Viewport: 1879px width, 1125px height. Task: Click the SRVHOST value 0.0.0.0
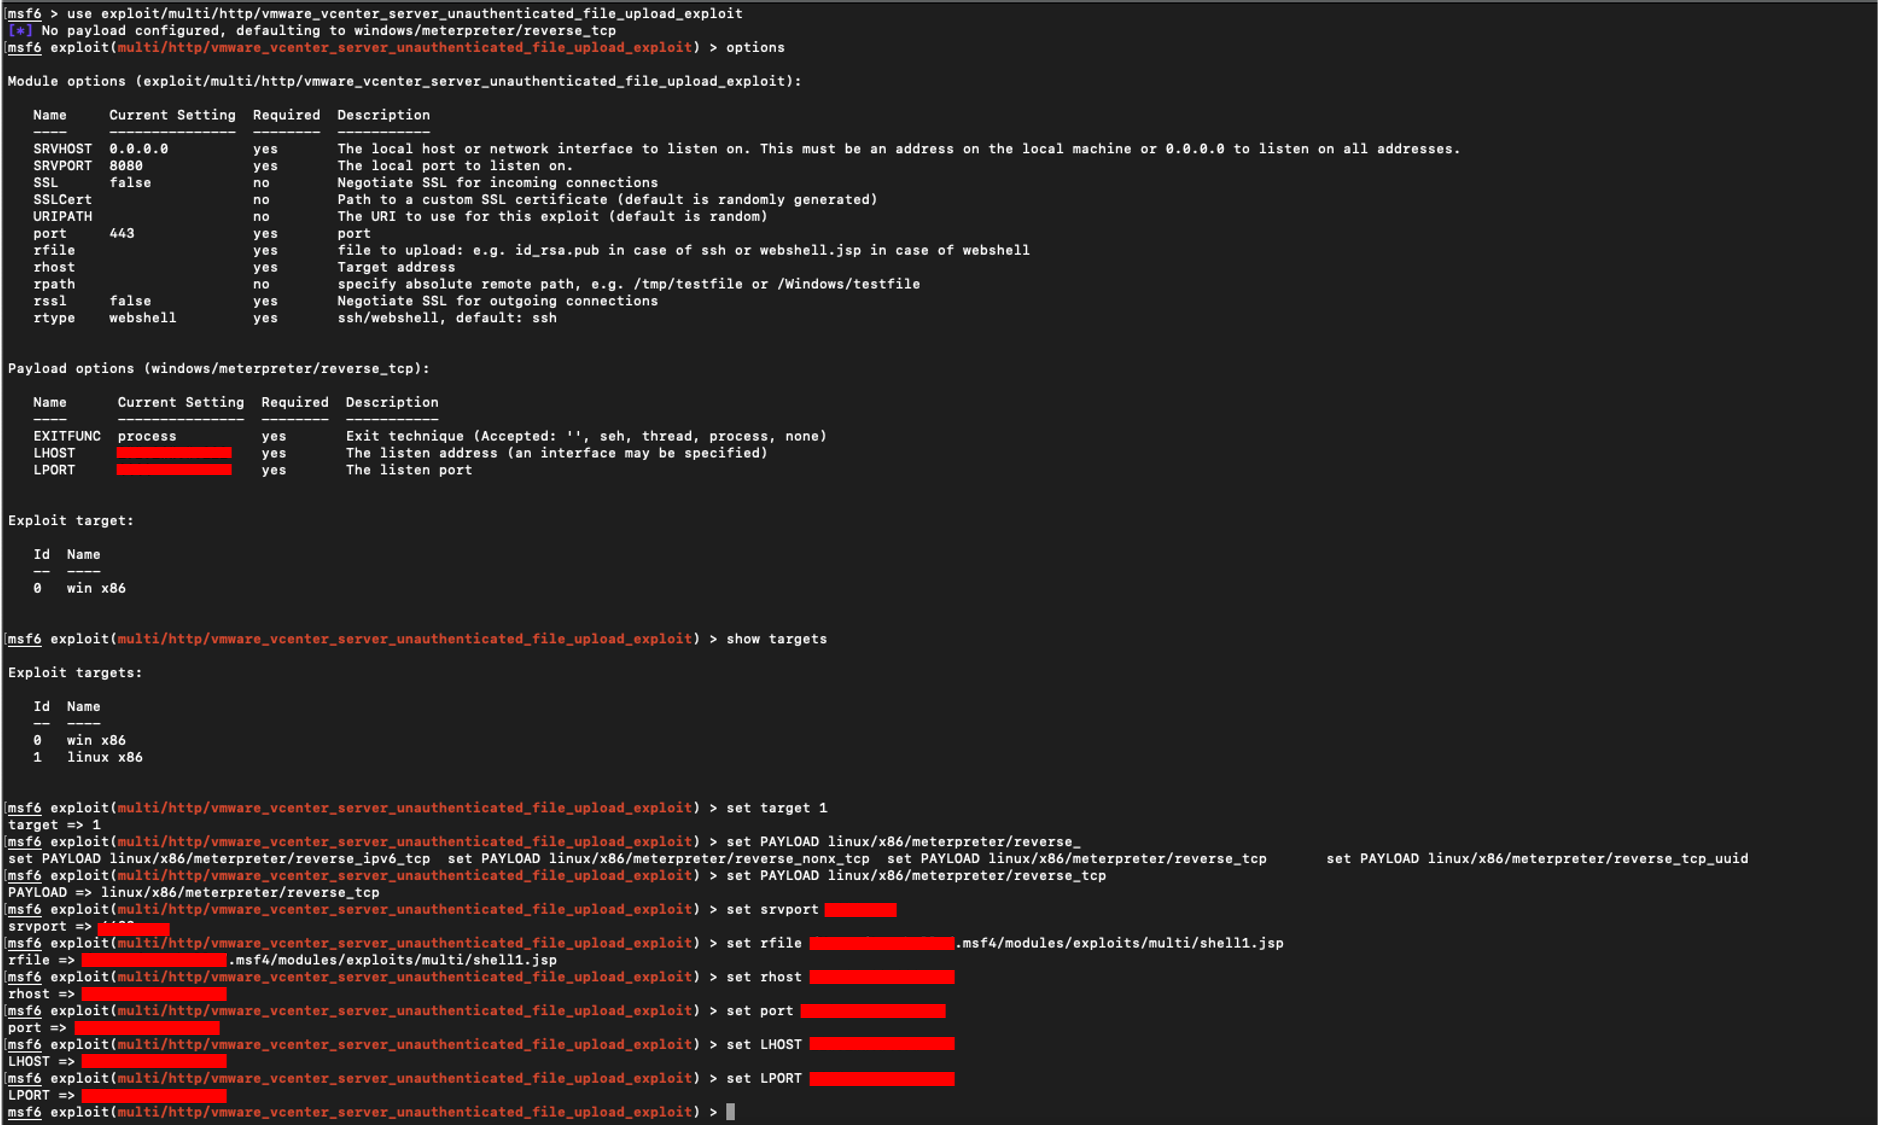pyautogui.click(x=138, y=149)
